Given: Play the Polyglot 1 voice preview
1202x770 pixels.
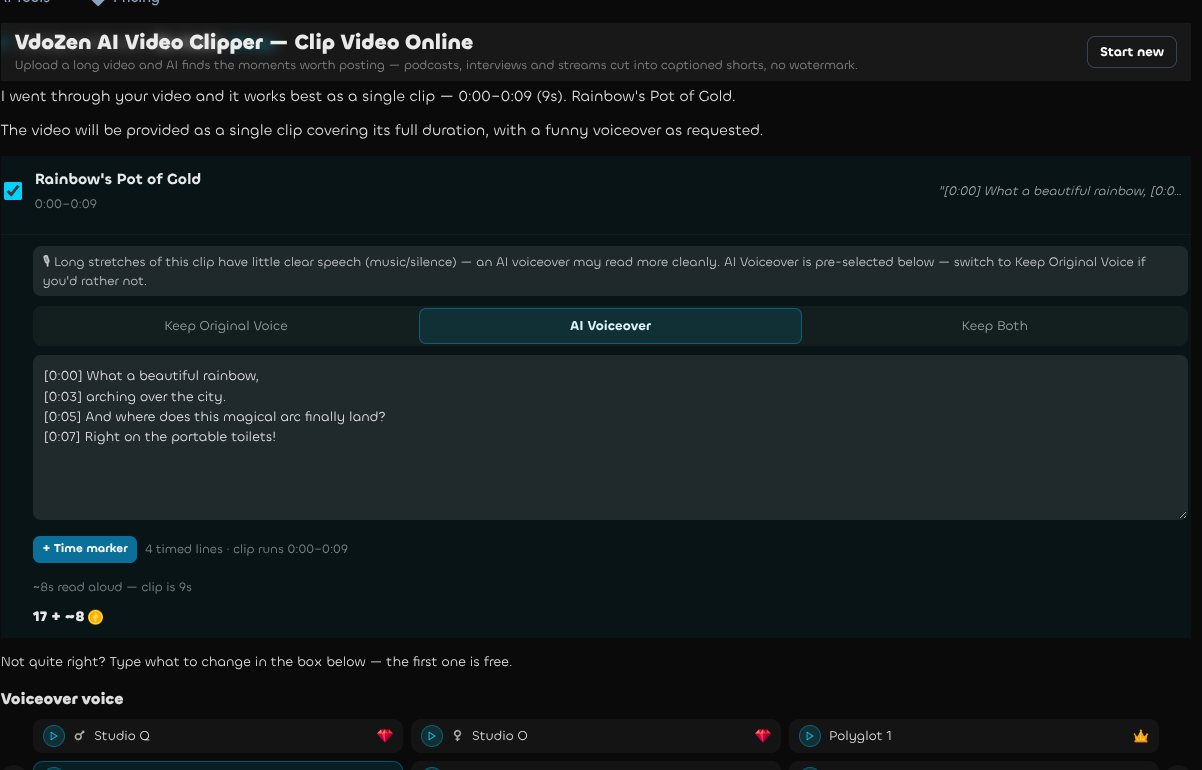Looking at the screenshot, I should coord(810,736).
